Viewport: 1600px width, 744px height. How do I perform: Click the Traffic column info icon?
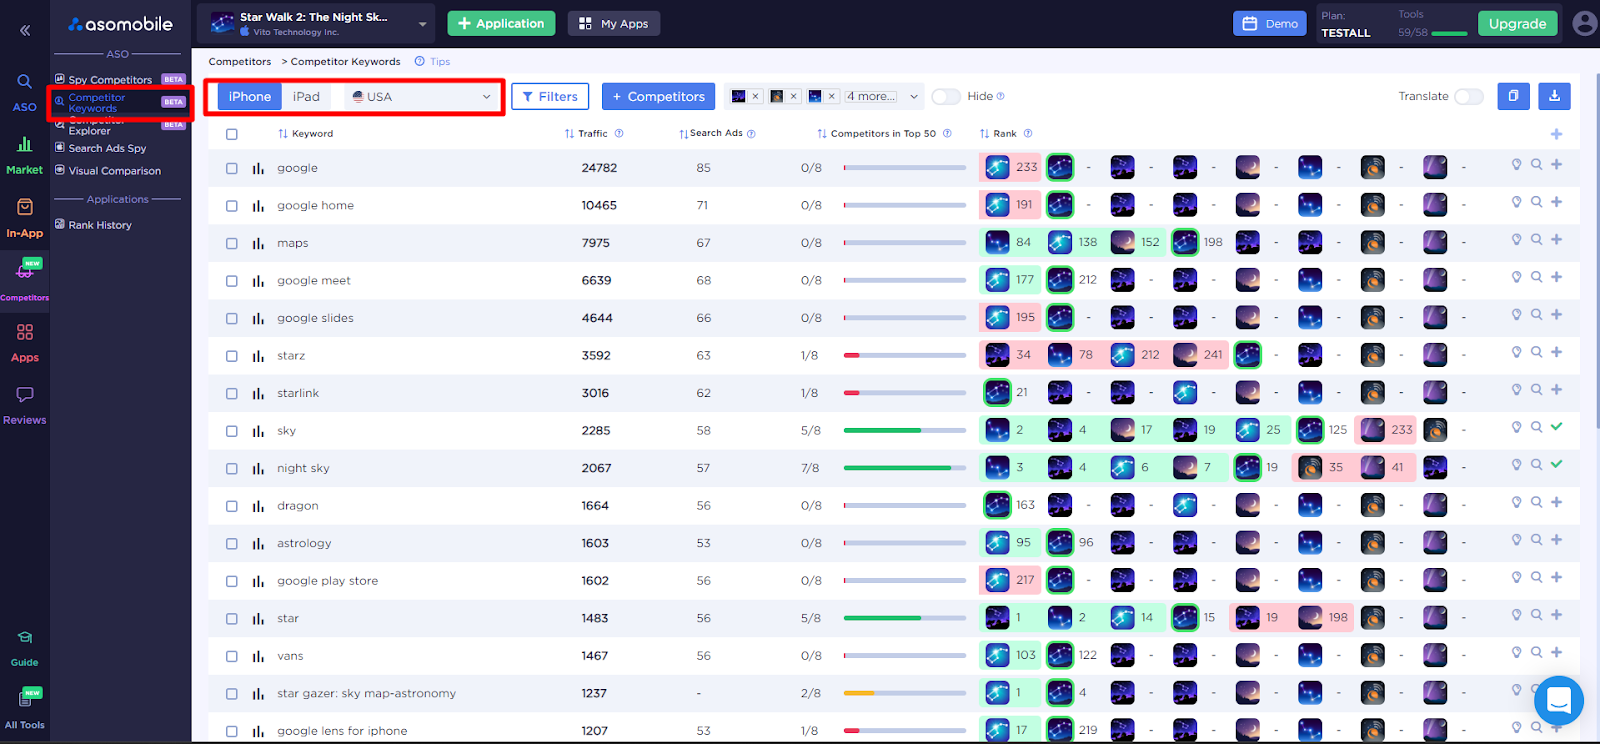click(x=619, y=134)
